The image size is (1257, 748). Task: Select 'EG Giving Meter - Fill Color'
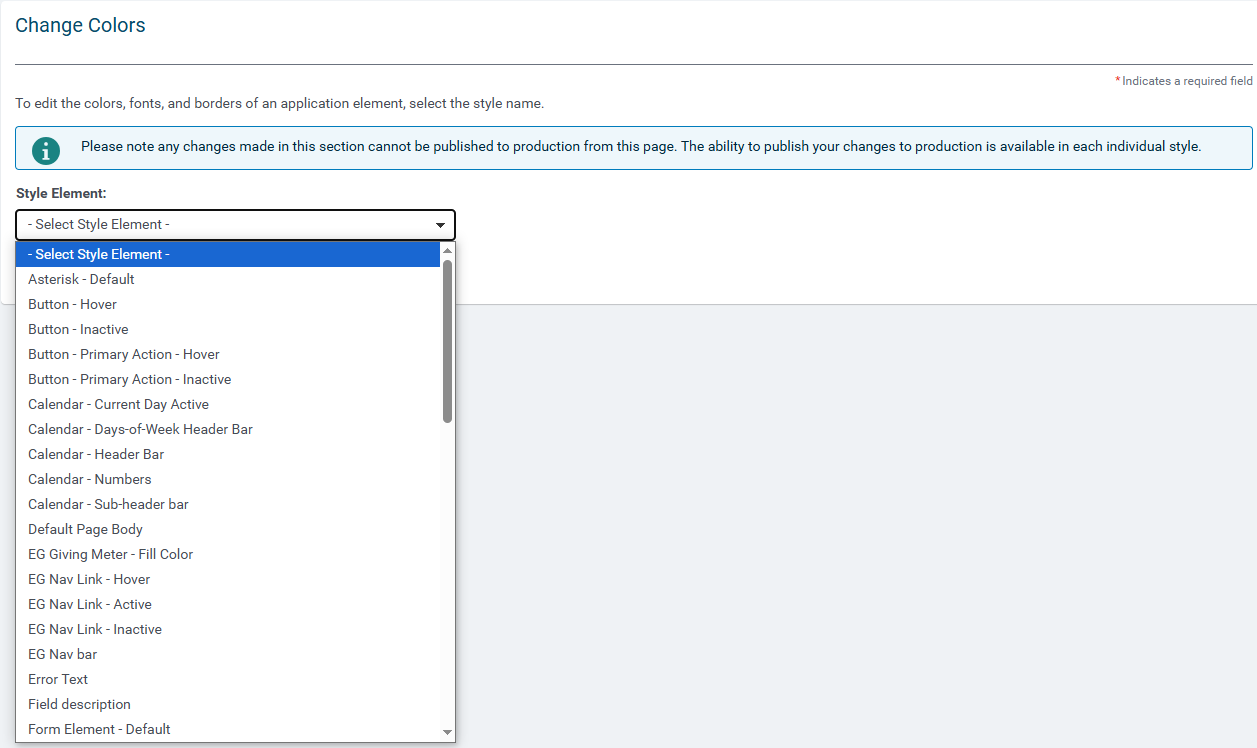pos(228,554)
